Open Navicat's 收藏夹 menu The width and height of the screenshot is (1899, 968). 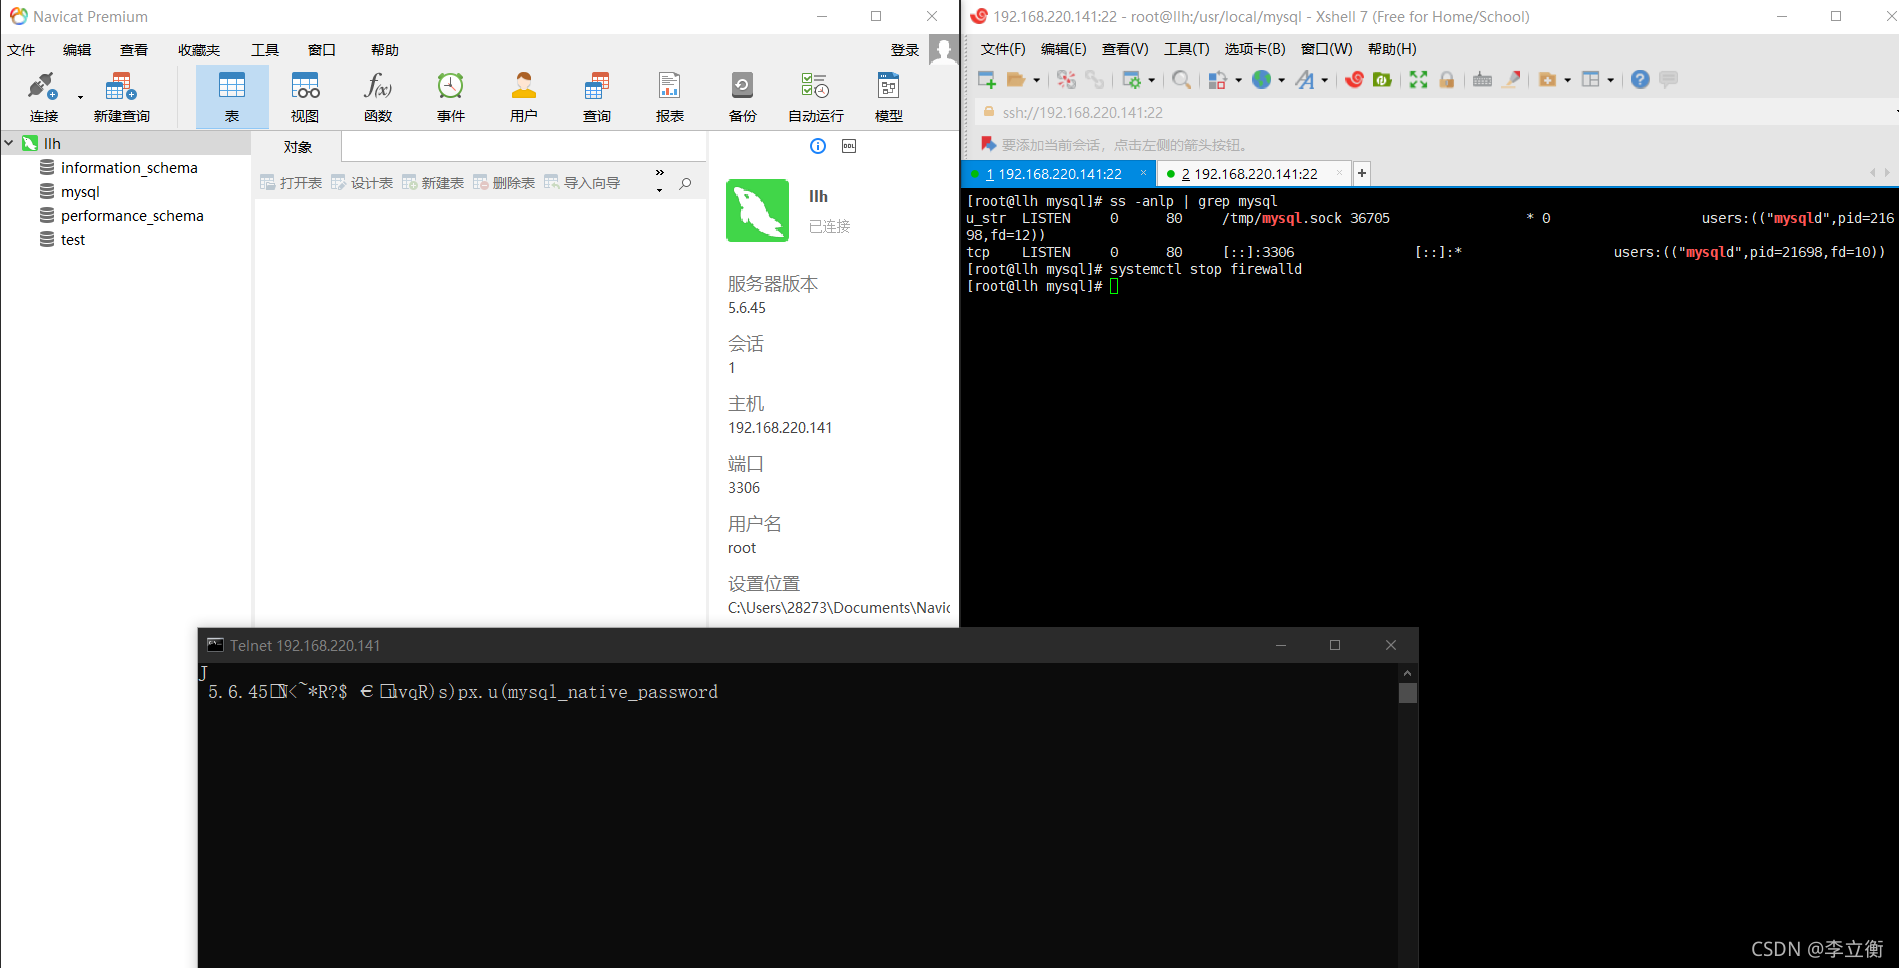[199, 50]
